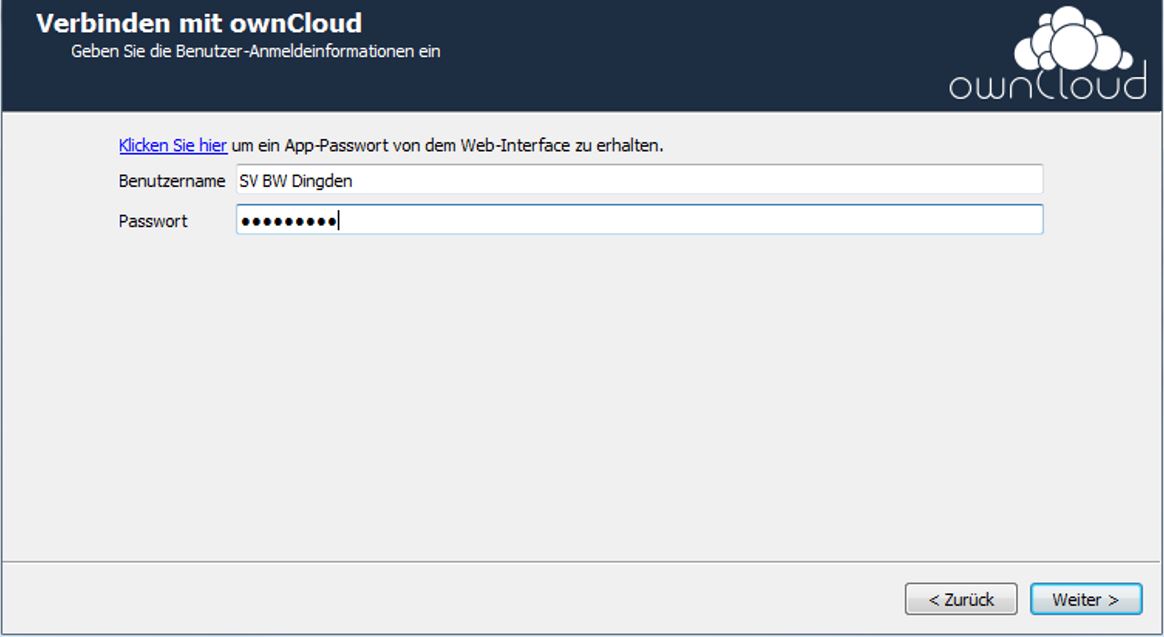Click the separator line above the buttons
The image size is (1164, 637).
tap(580, 562)
